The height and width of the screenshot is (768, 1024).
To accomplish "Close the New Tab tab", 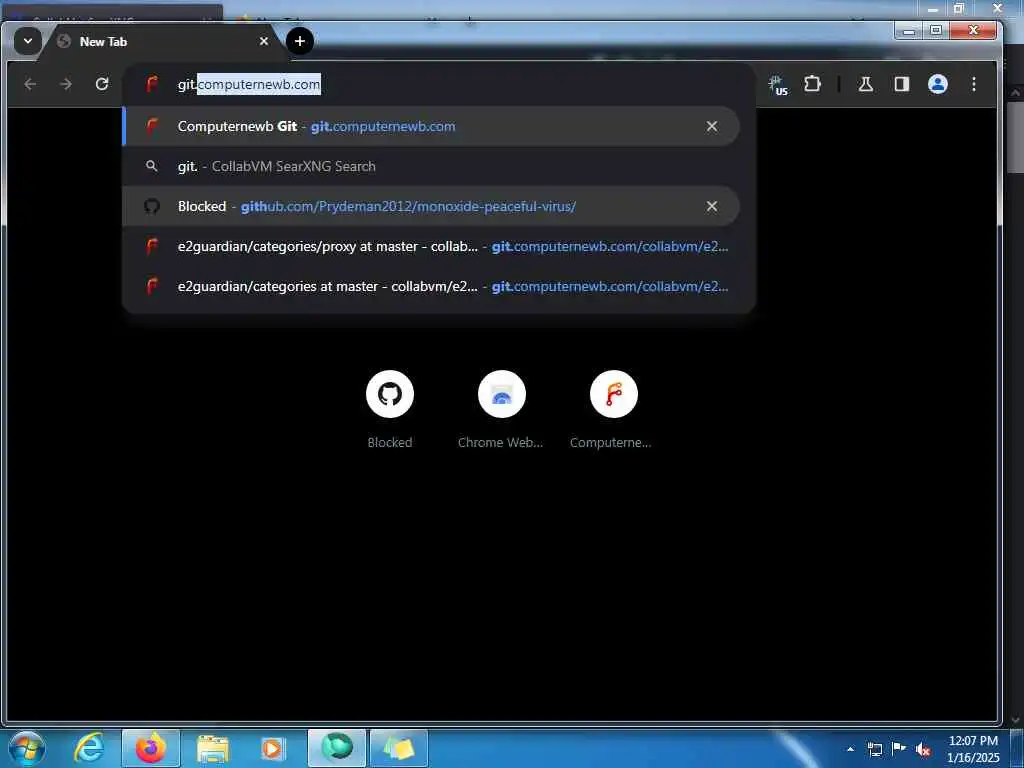I will click(x=264, y=41).
